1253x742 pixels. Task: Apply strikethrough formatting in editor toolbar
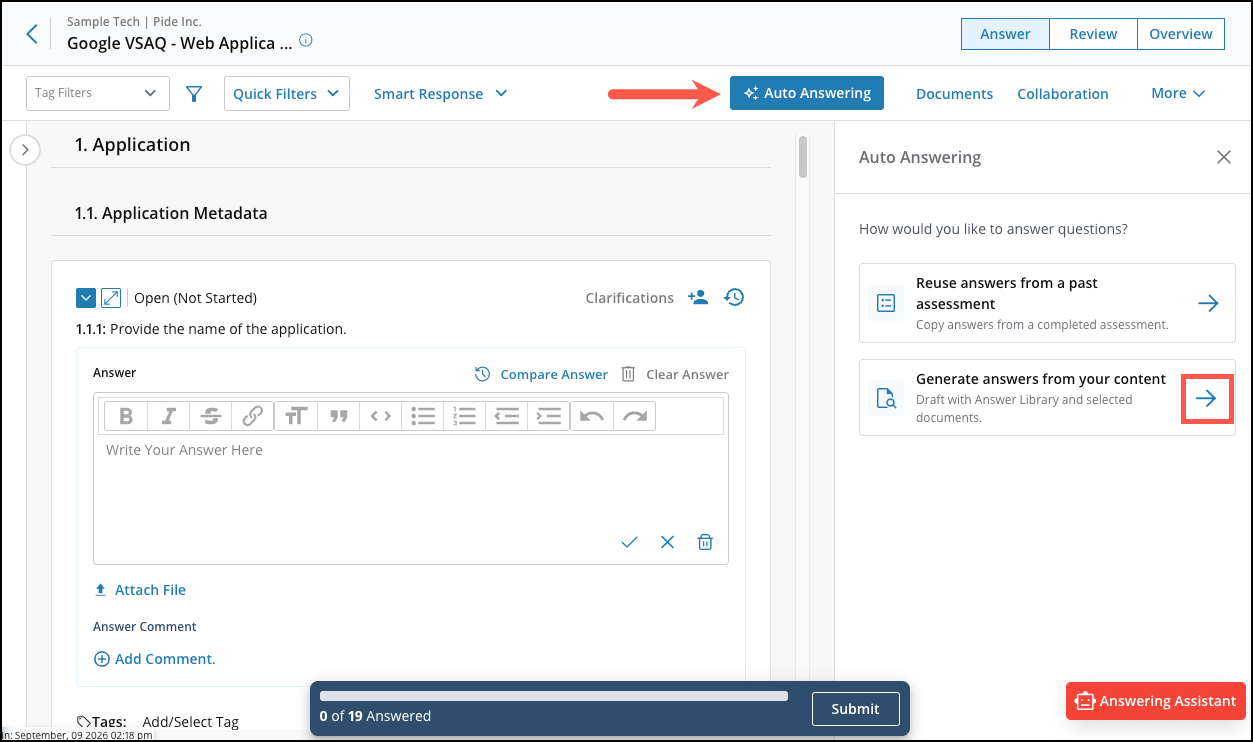(x=211, y=416)
